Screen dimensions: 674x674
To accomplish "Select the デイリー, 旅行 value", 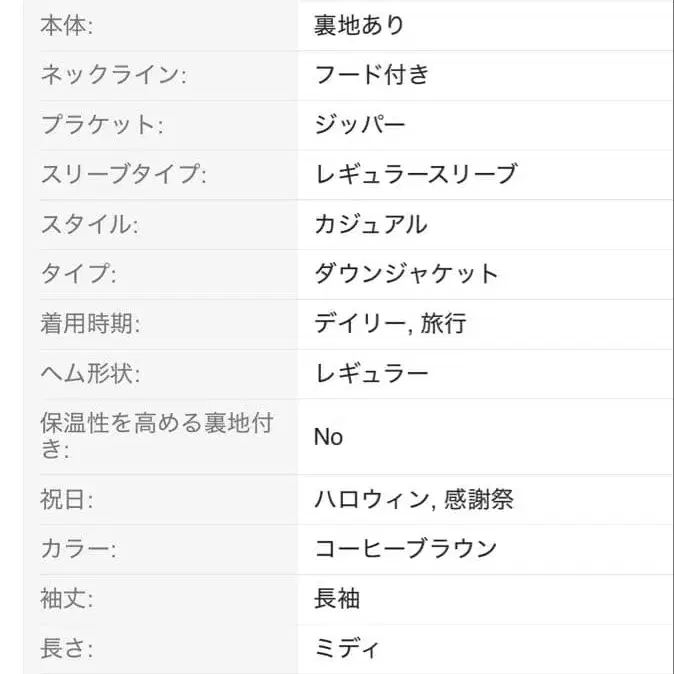I will (390, 324).
